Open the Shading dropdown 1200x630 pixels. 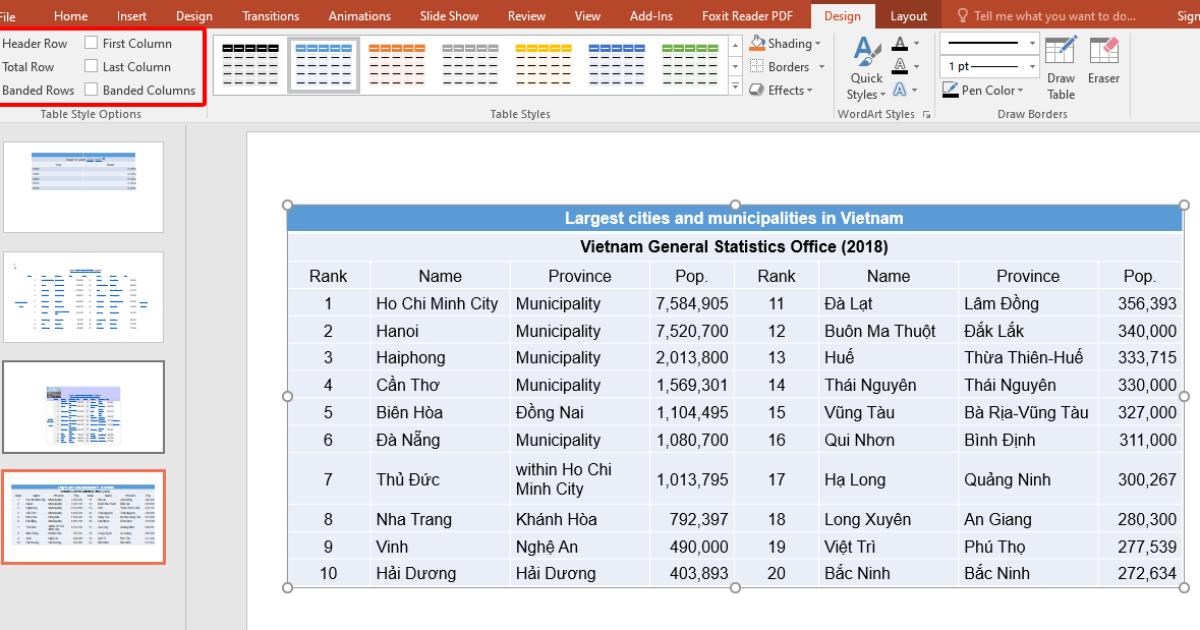pyautogui.click(x=786, y=43)
